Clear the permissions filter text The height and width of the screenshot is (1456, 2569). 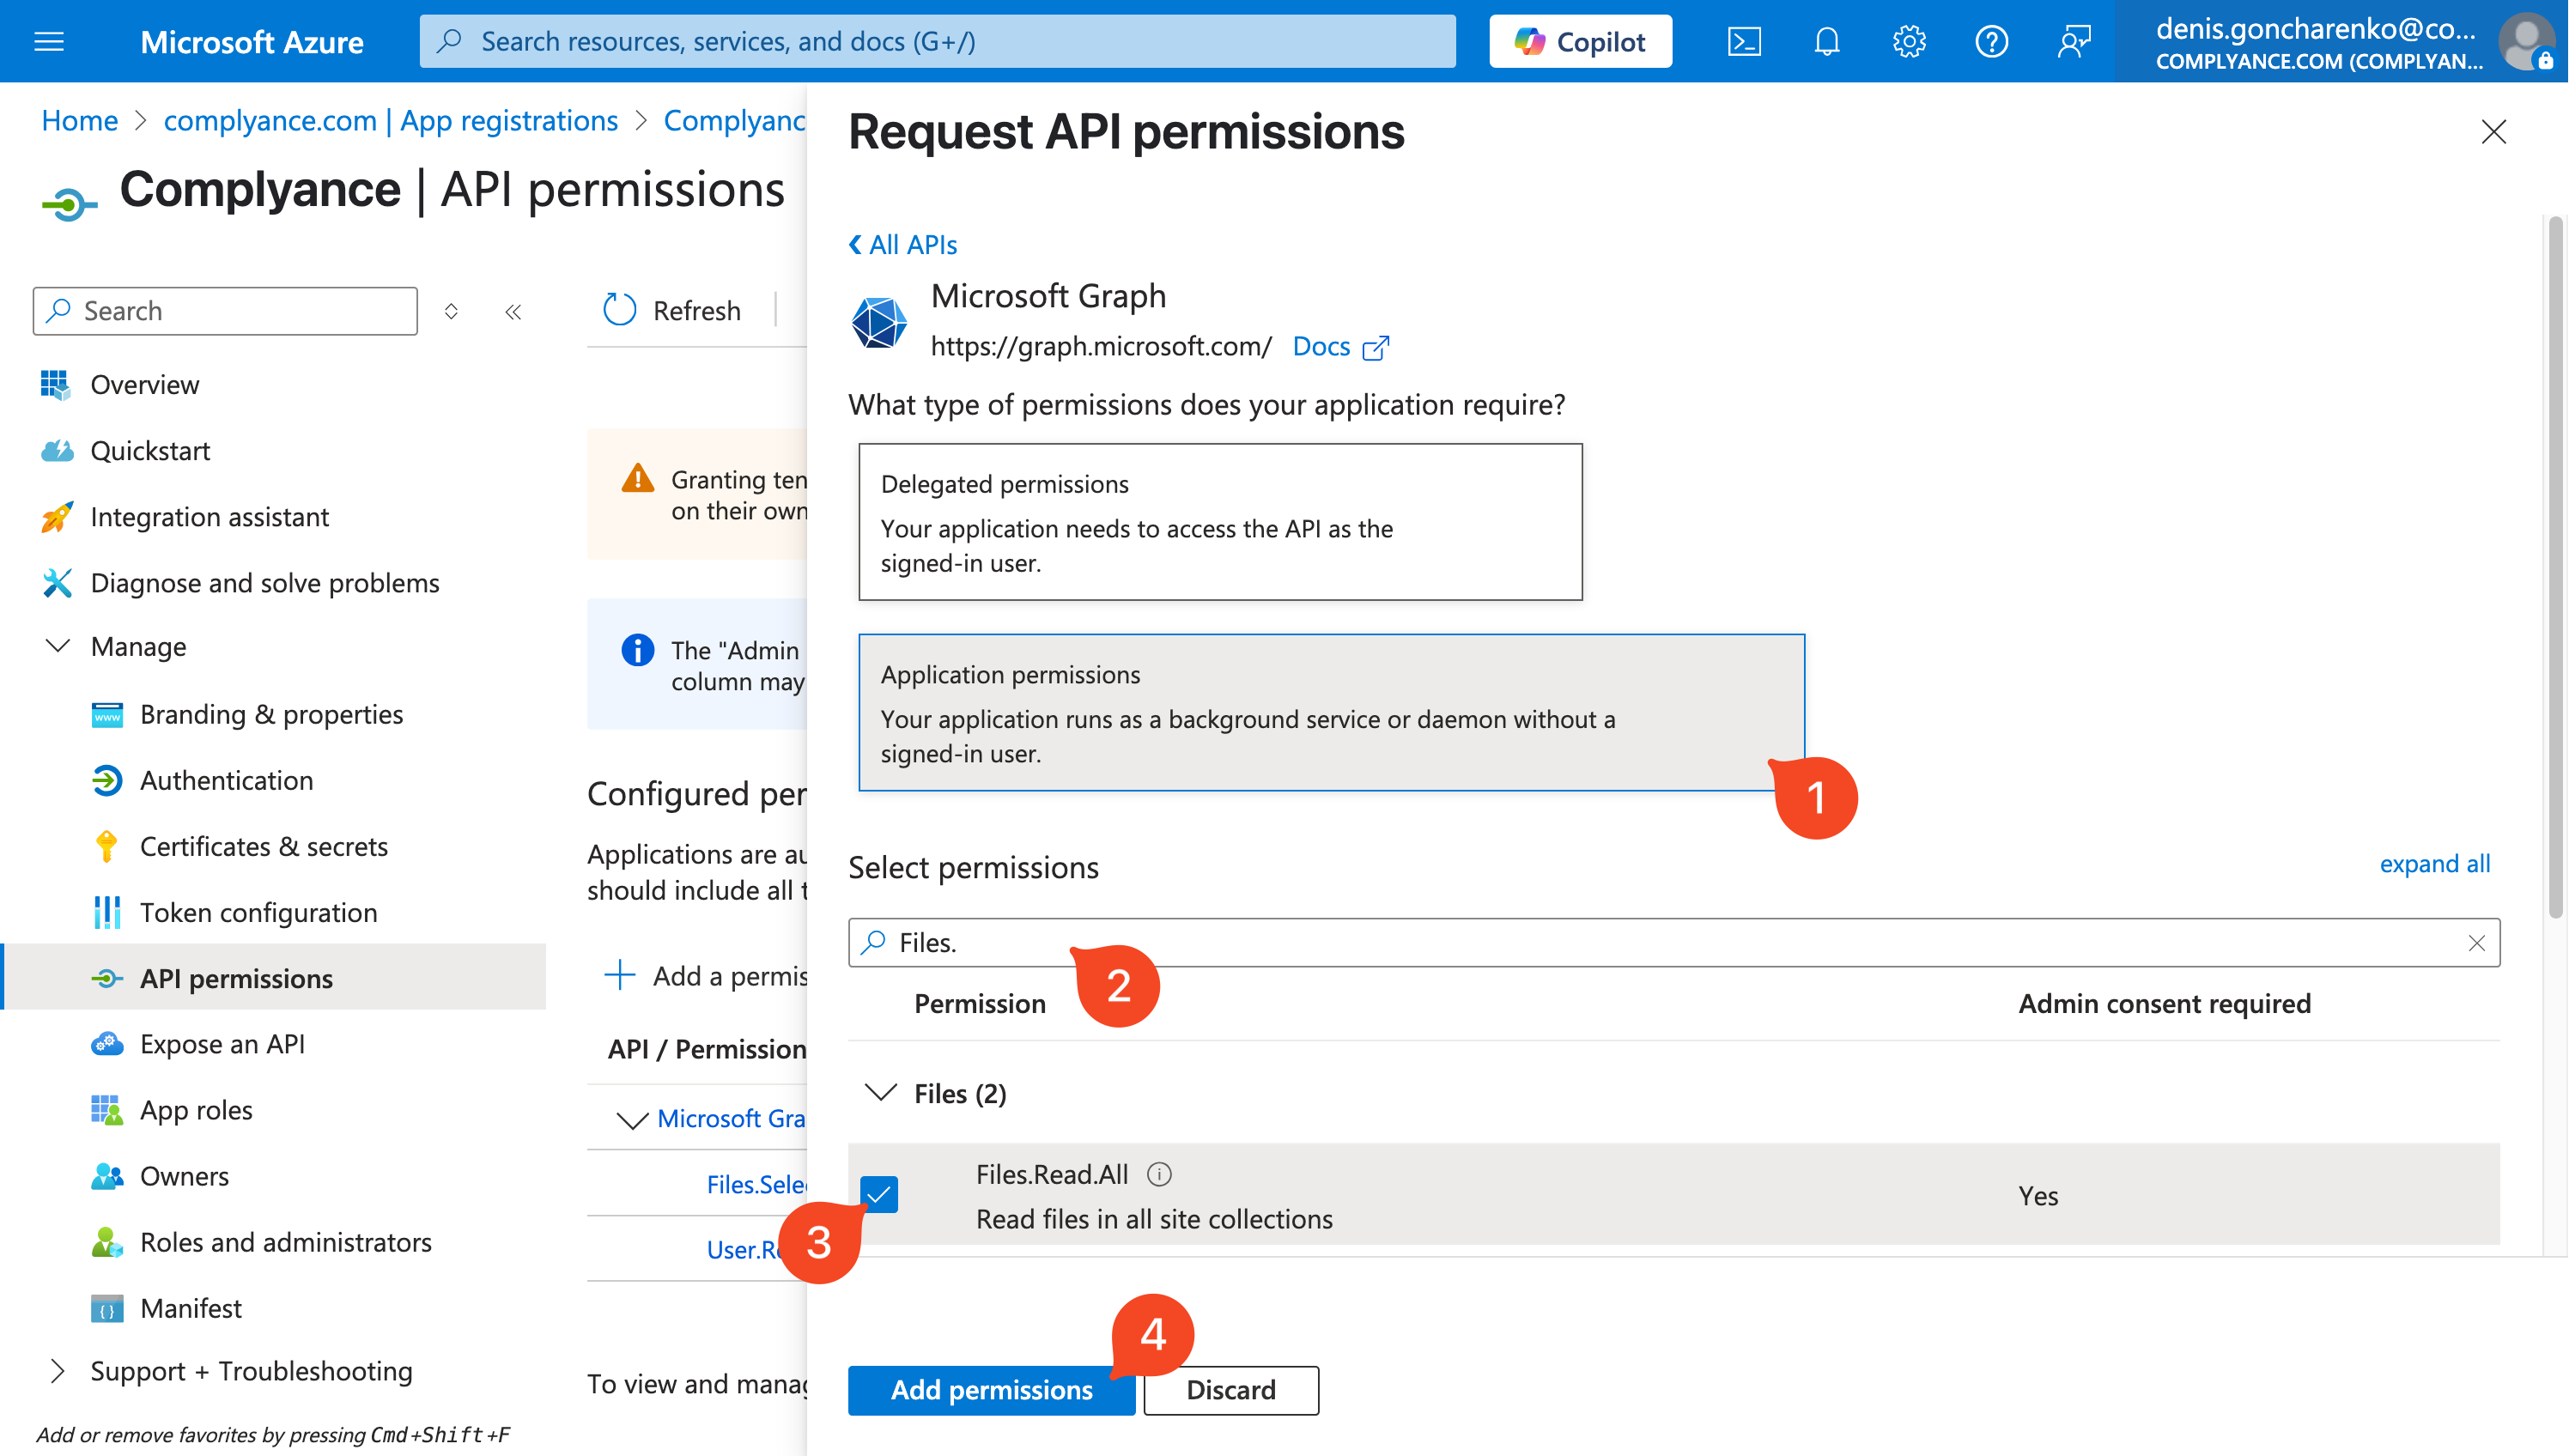[x=2475, y=942]
